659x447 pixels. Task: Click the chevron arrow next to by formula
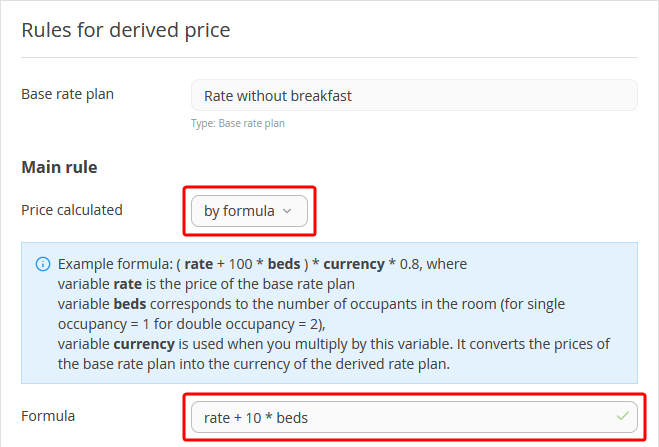click(287, 211)
